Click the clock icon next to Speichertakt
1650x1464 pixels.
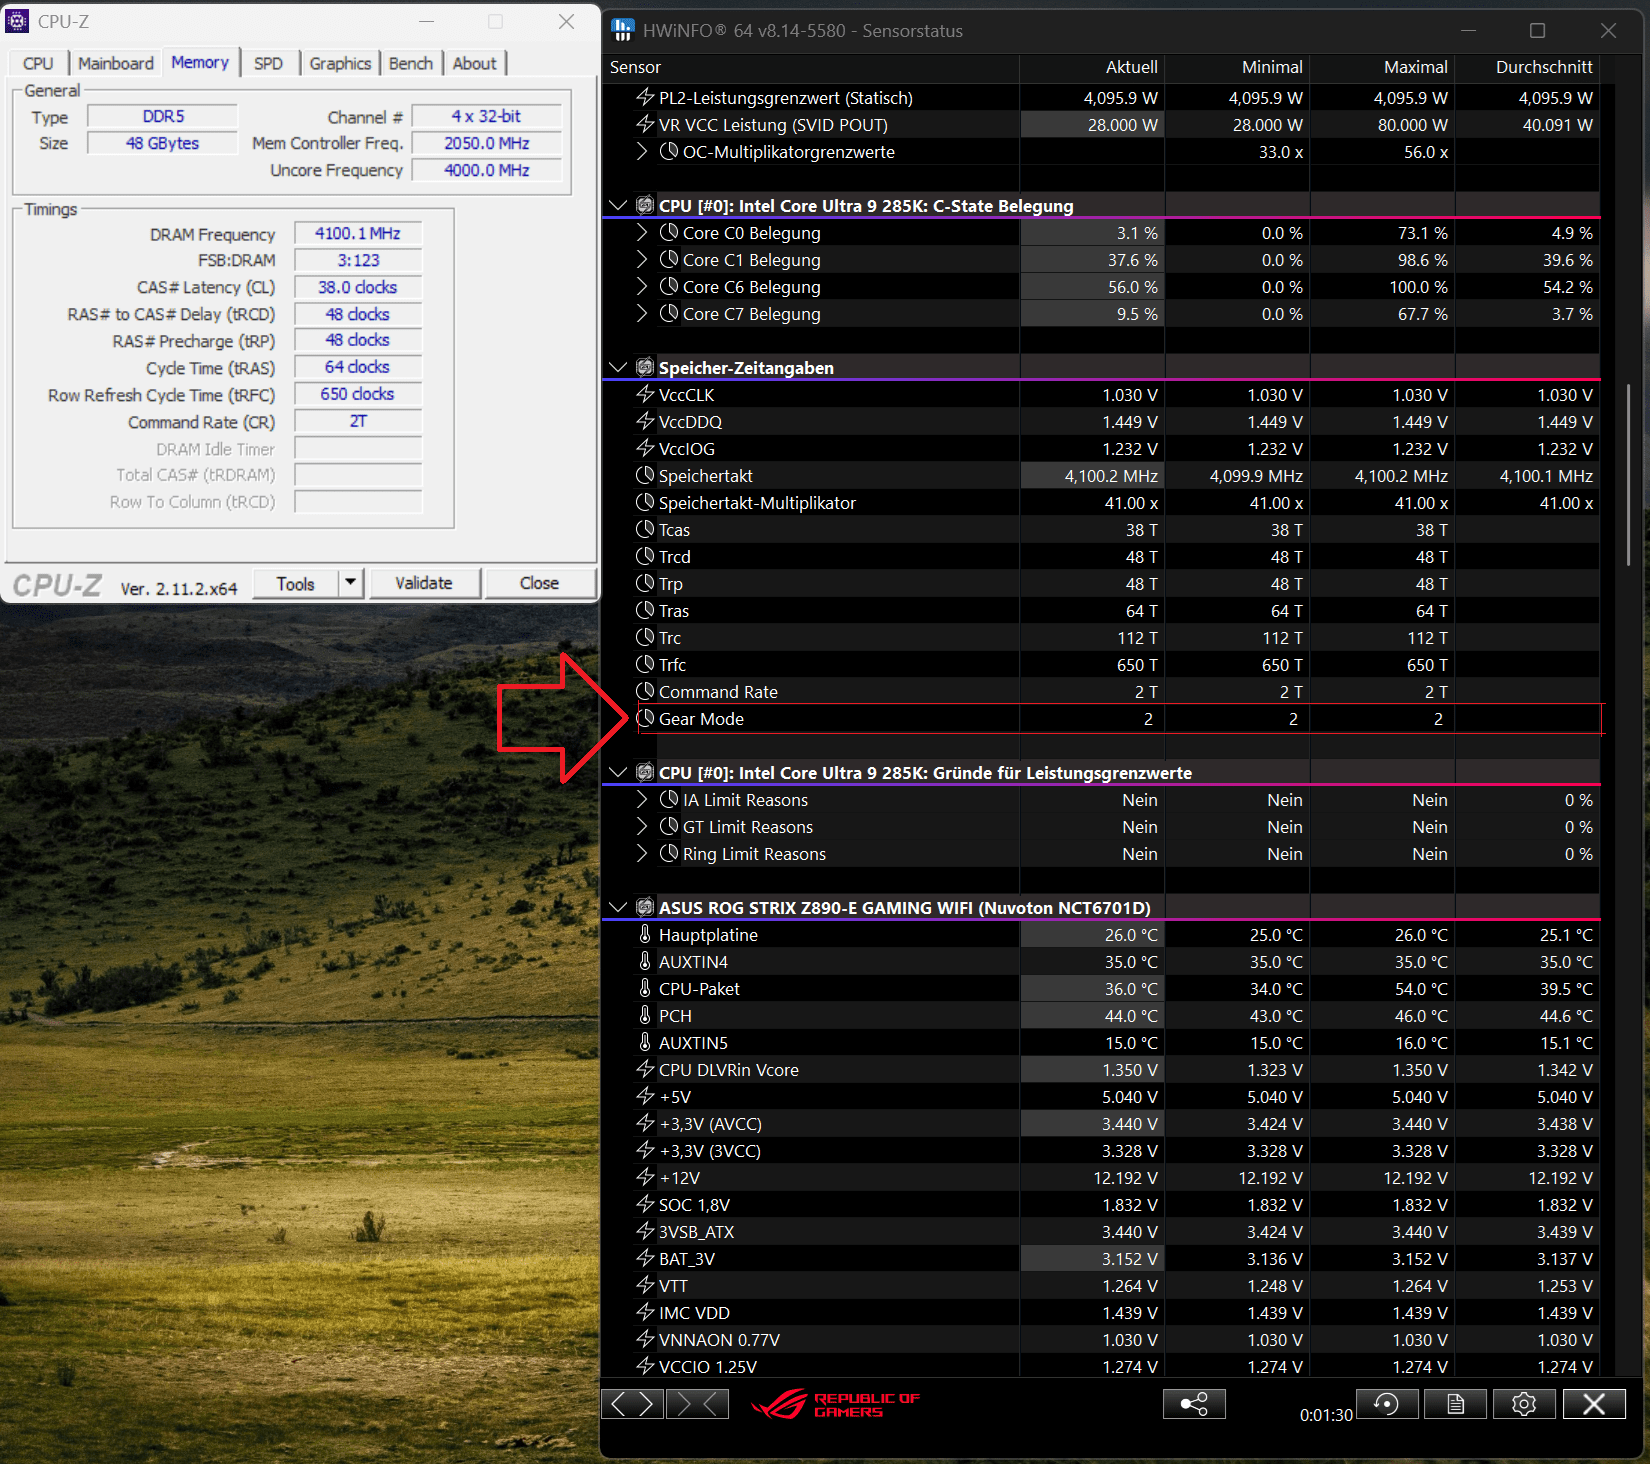point(645,475)
